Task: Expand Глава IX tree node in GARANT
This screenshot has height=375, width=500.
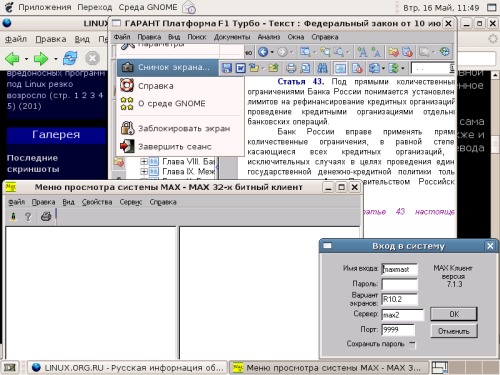Action: (144, 172)
